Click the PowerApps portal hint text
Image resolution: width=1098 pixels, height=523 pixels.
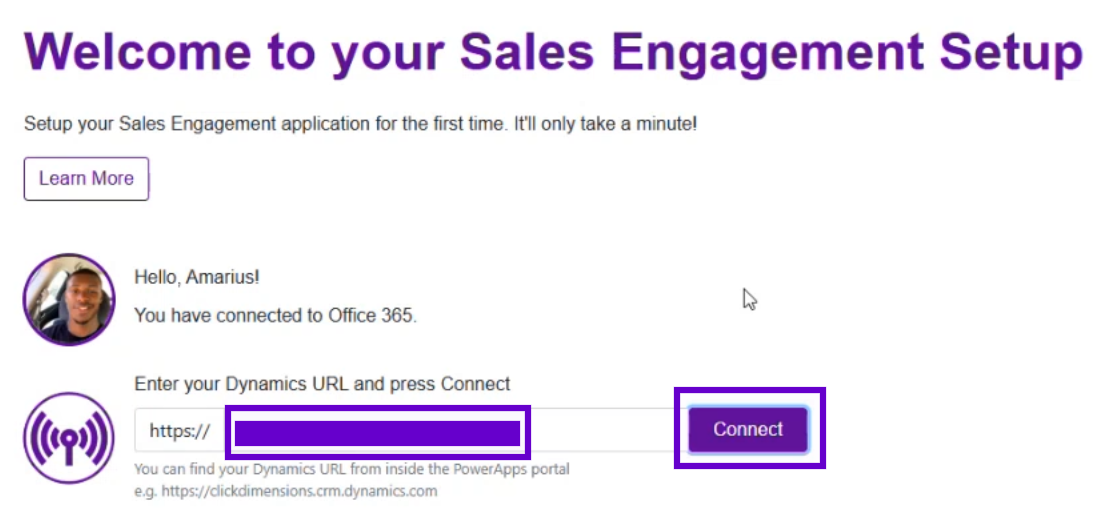pos(352,469)
